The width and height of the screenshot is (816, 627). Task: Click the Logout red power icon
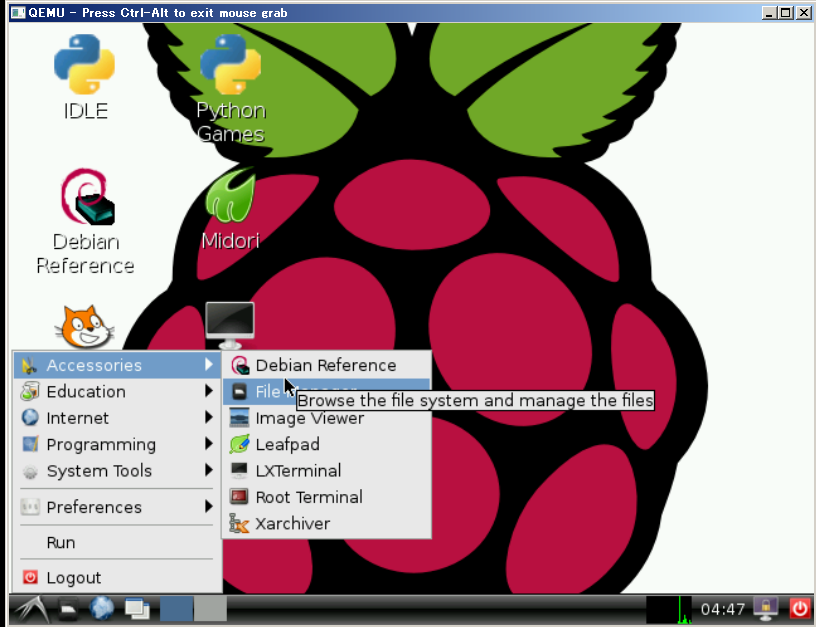pyautogui.click(x=30, y=577)
